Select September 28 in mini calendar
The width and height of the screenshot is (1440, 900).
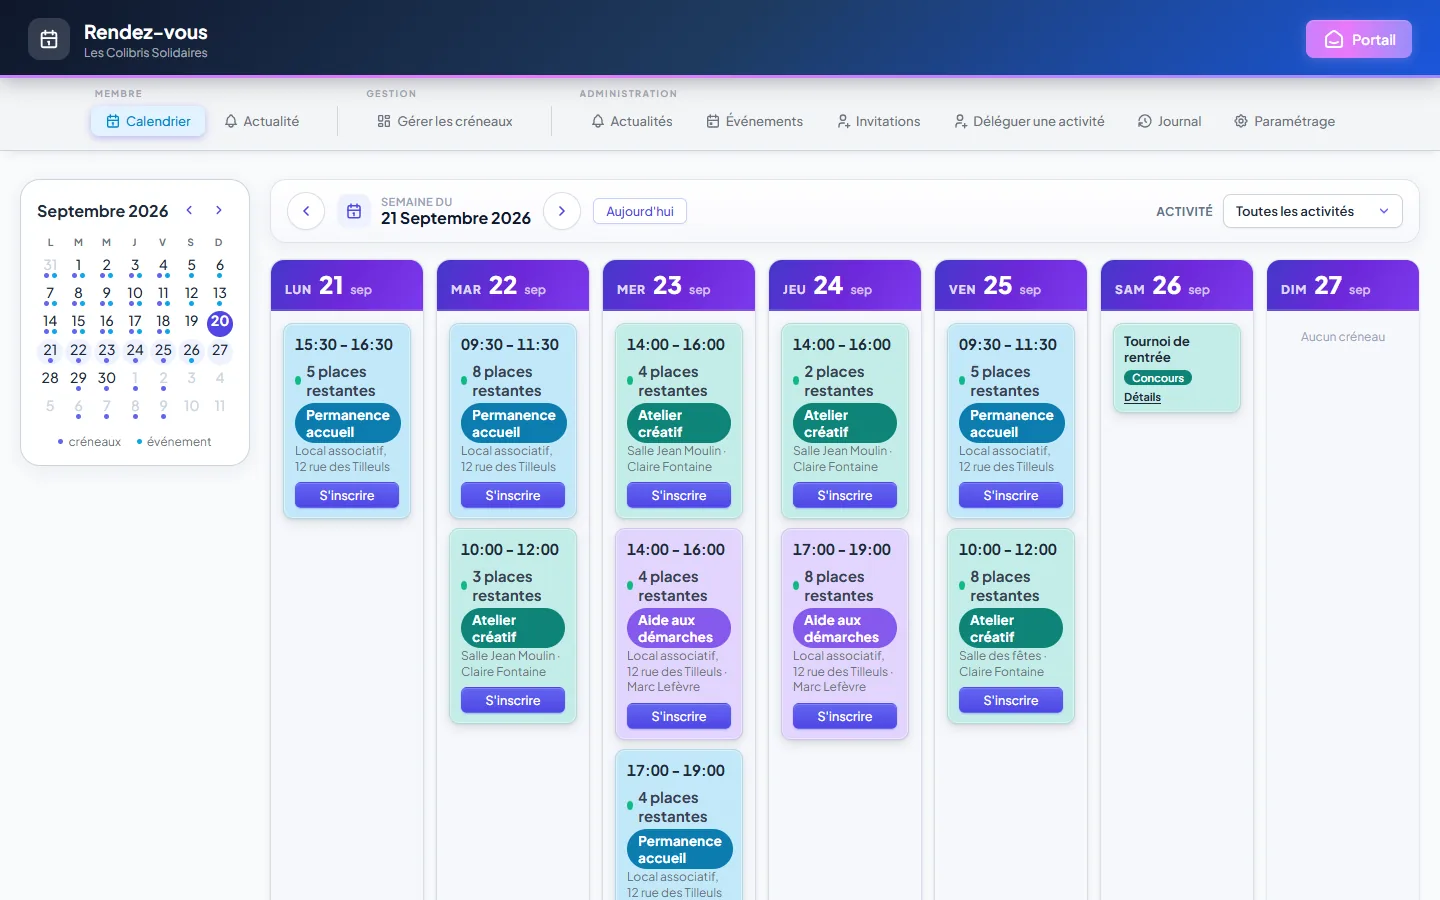[x=50, y=379]
